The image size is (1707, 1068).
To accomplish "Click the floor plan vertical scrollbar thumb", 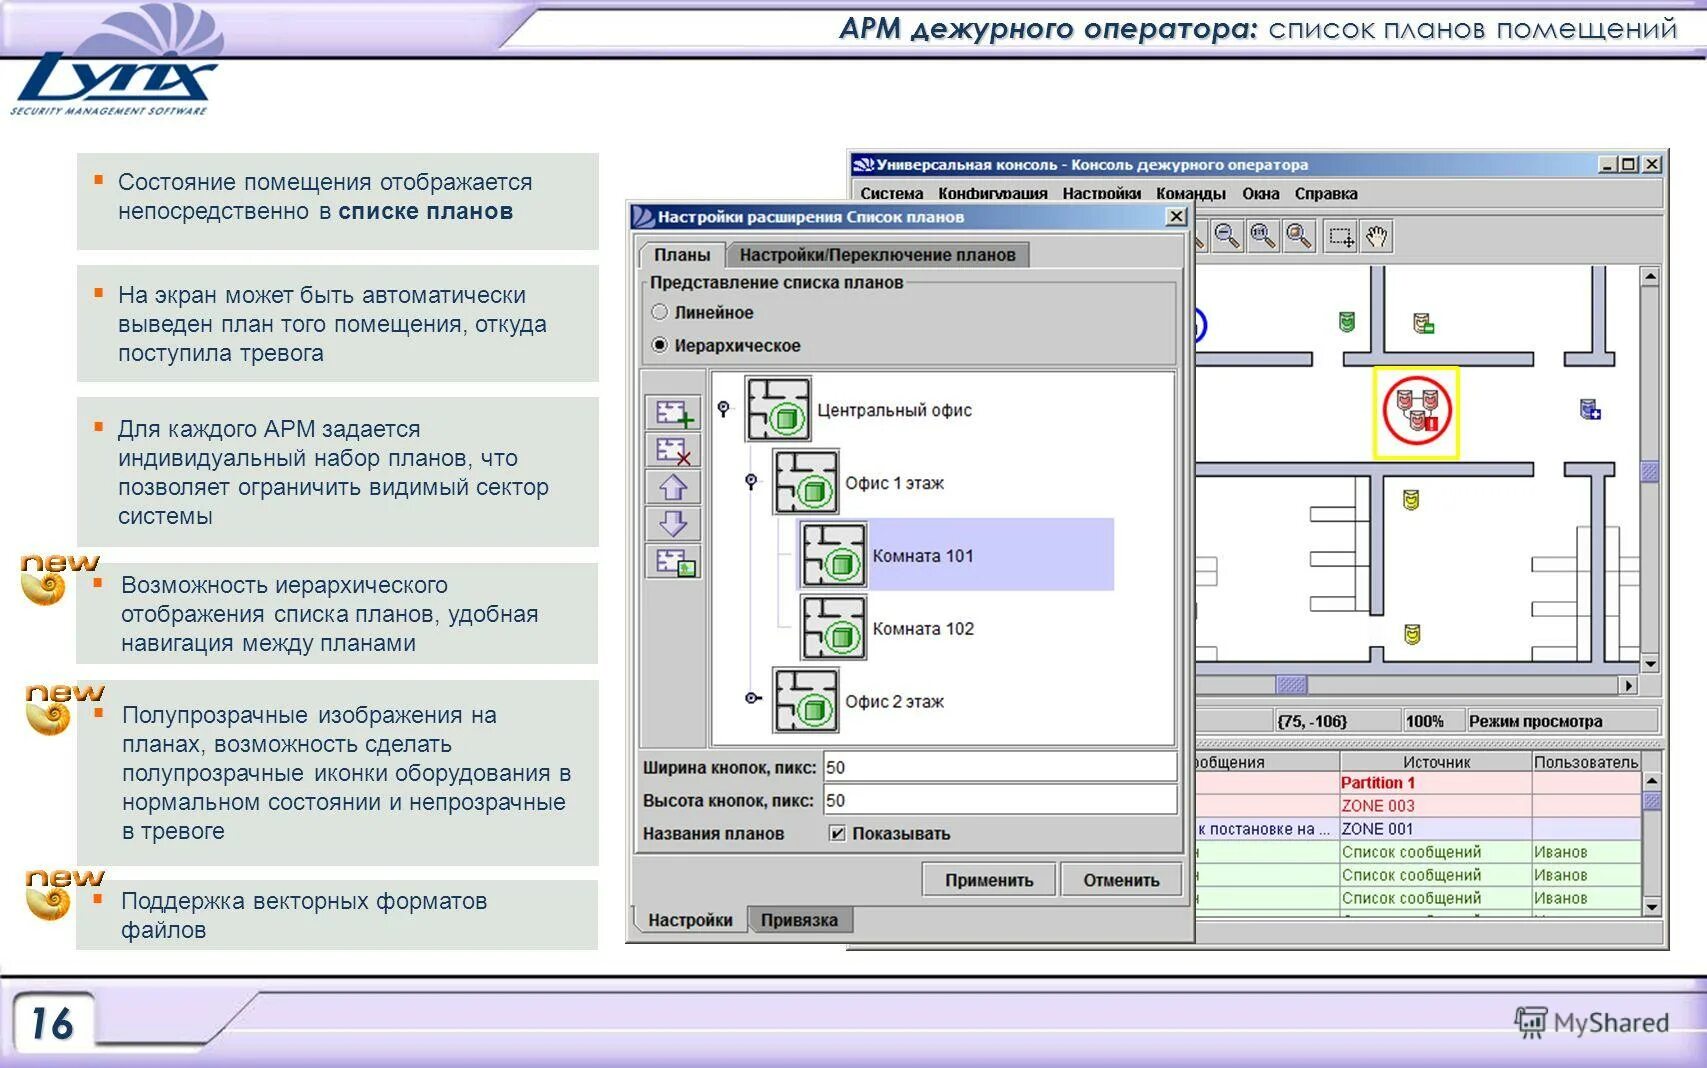I will tap(1650, 471).
